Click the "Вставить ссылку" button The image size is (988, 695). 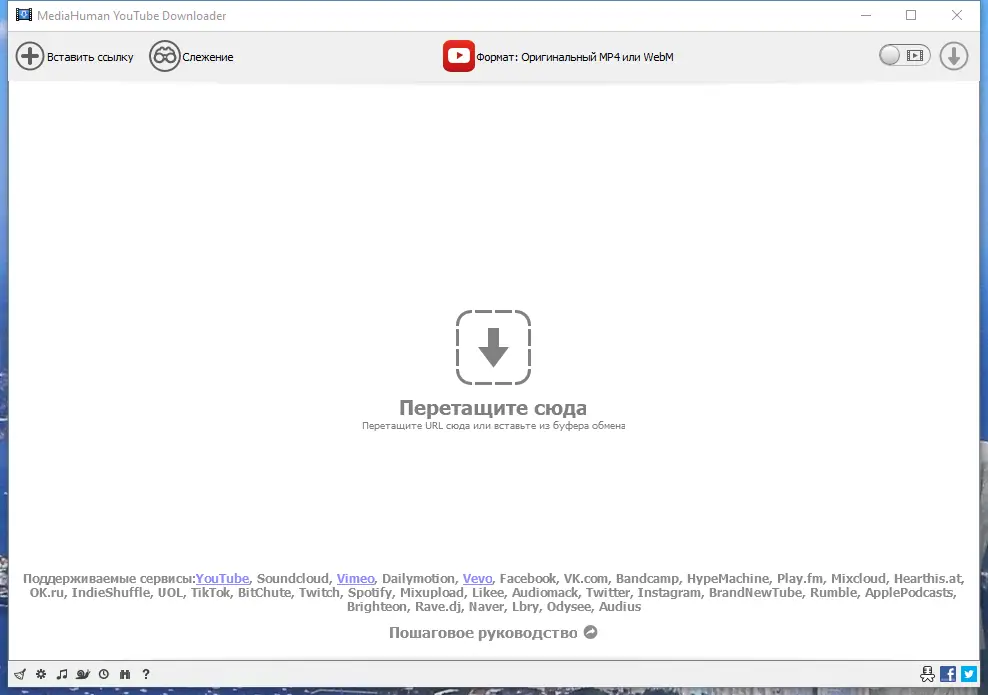click(x=74, y=56)
